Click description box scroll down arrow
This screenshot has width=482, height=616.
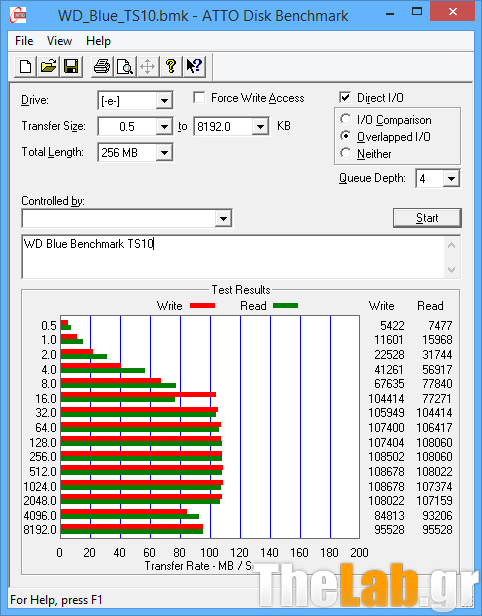[451, 270]
